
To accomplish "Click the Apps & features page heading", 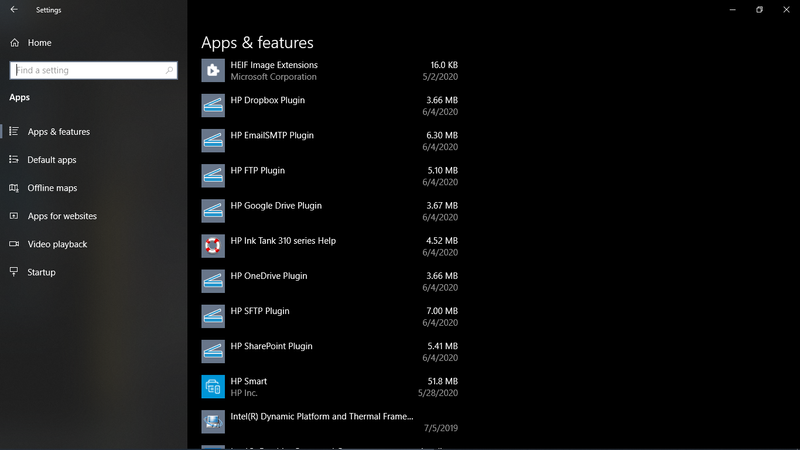I will (257, 42).
